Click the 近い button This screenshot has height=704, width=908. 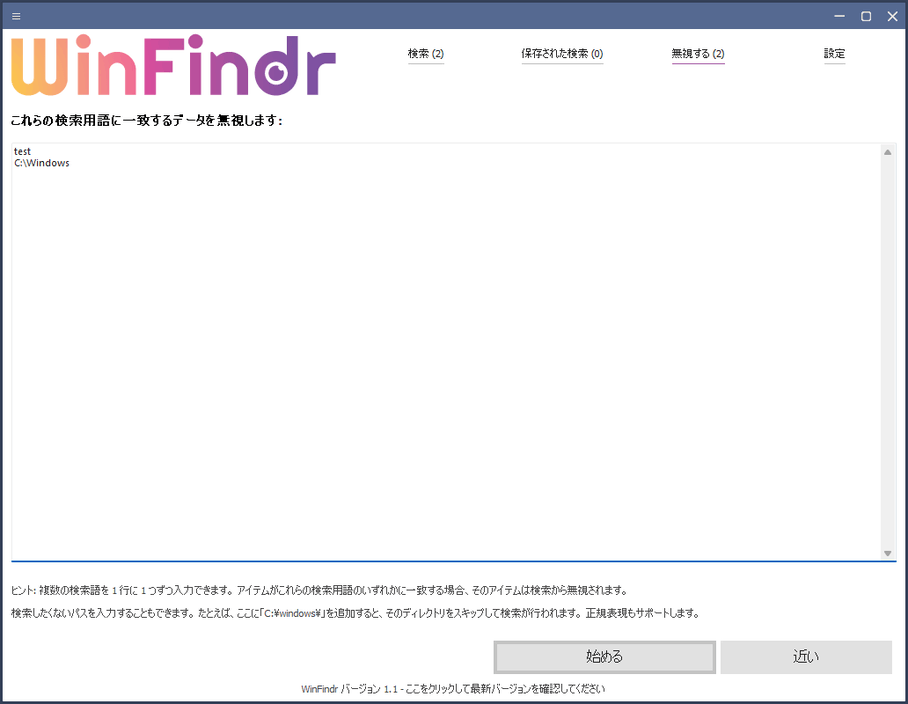[x=806, y=657]
